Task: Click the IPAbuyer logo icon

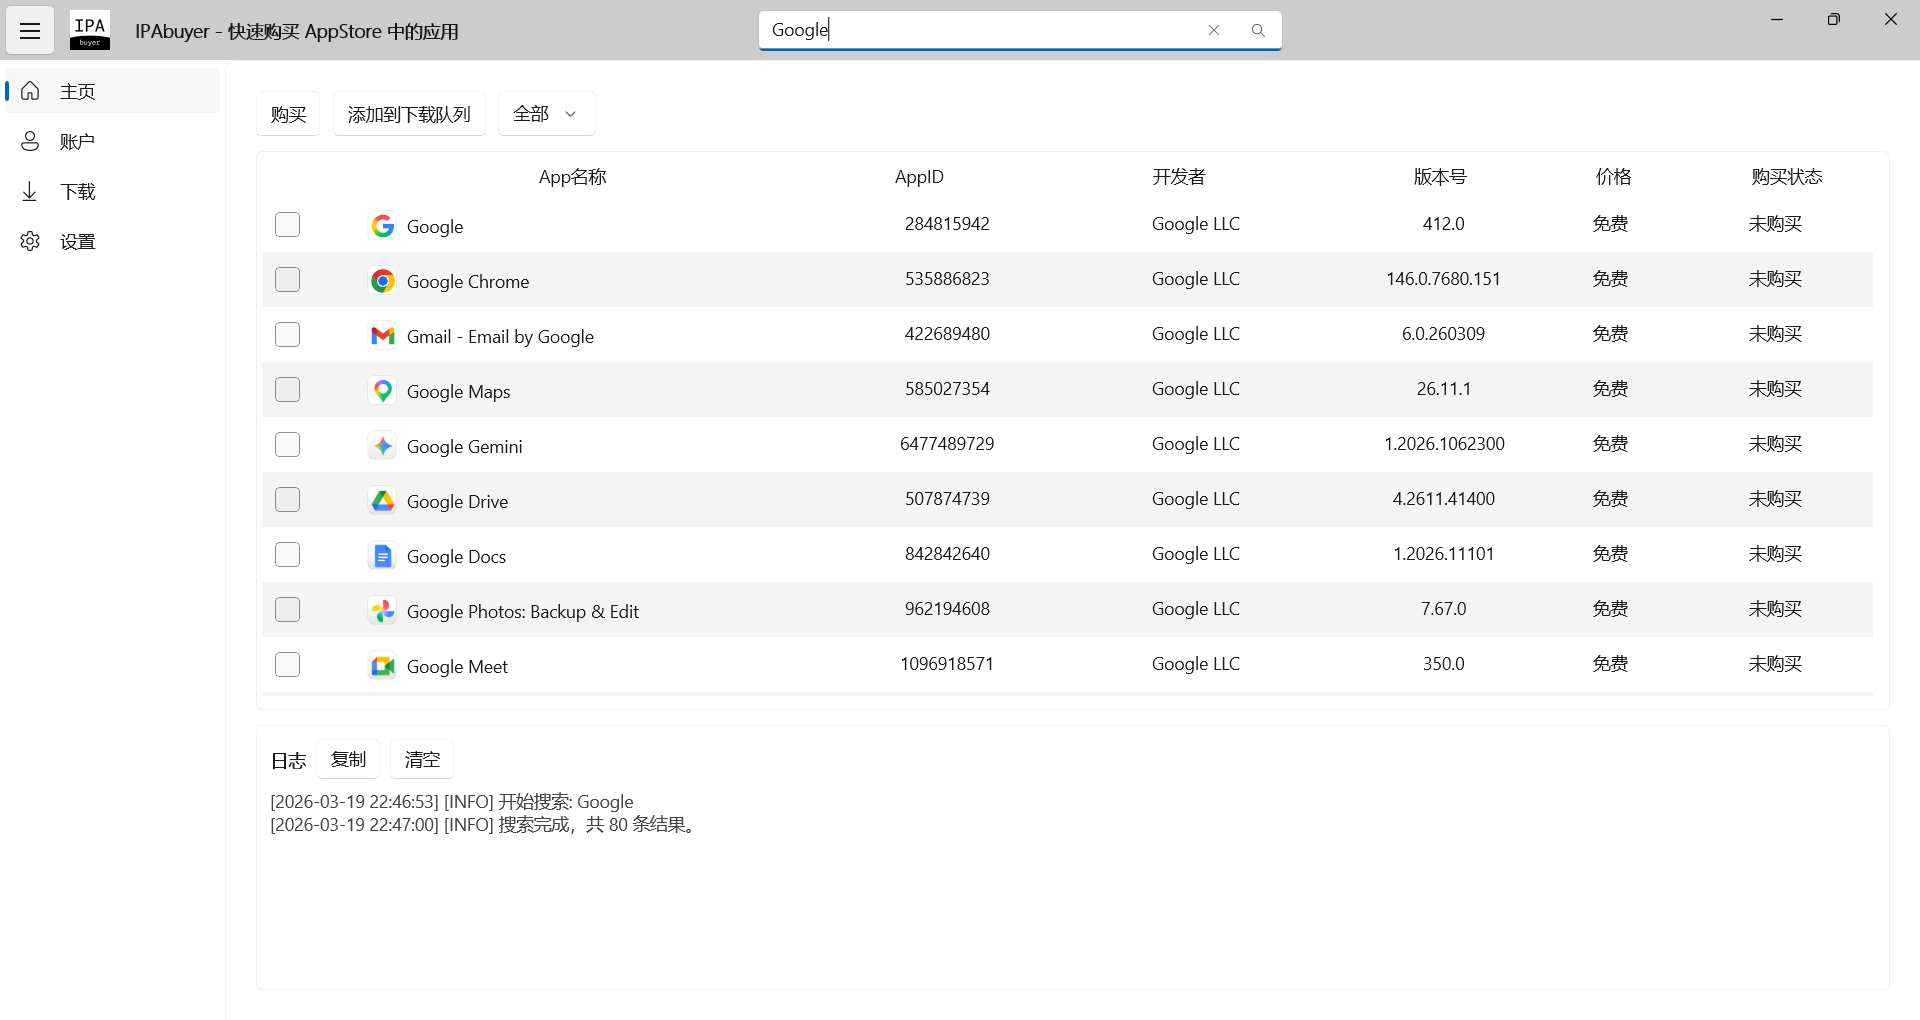Action: coord(90,31)
